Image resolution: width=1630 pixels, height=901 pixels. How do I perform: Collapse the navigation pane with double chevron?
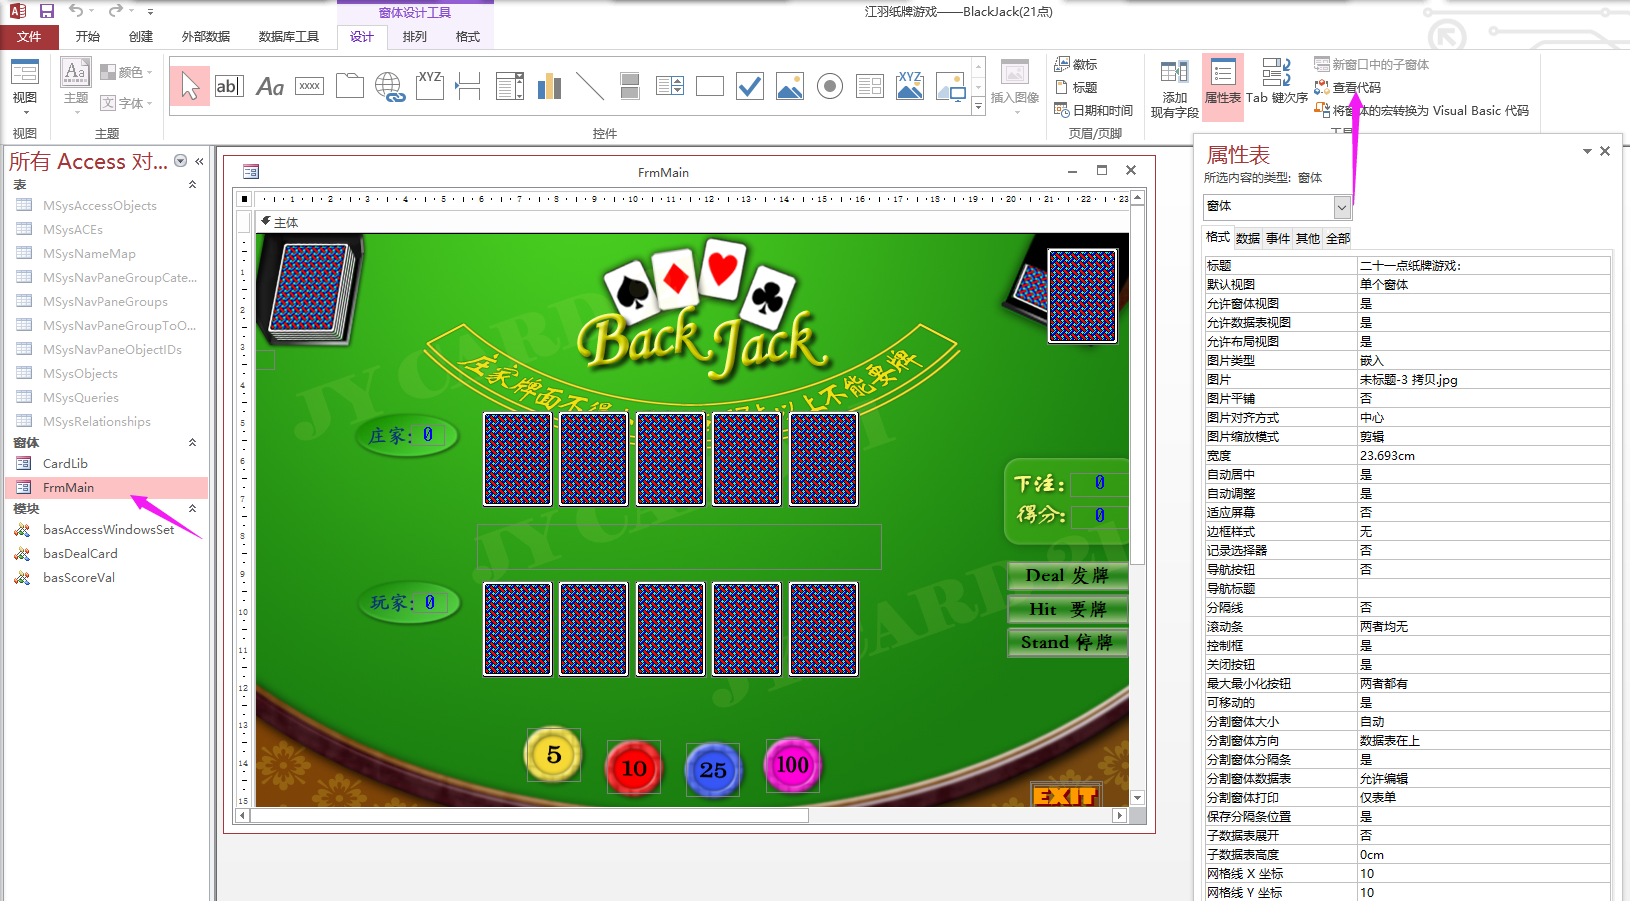click(199, 161)
